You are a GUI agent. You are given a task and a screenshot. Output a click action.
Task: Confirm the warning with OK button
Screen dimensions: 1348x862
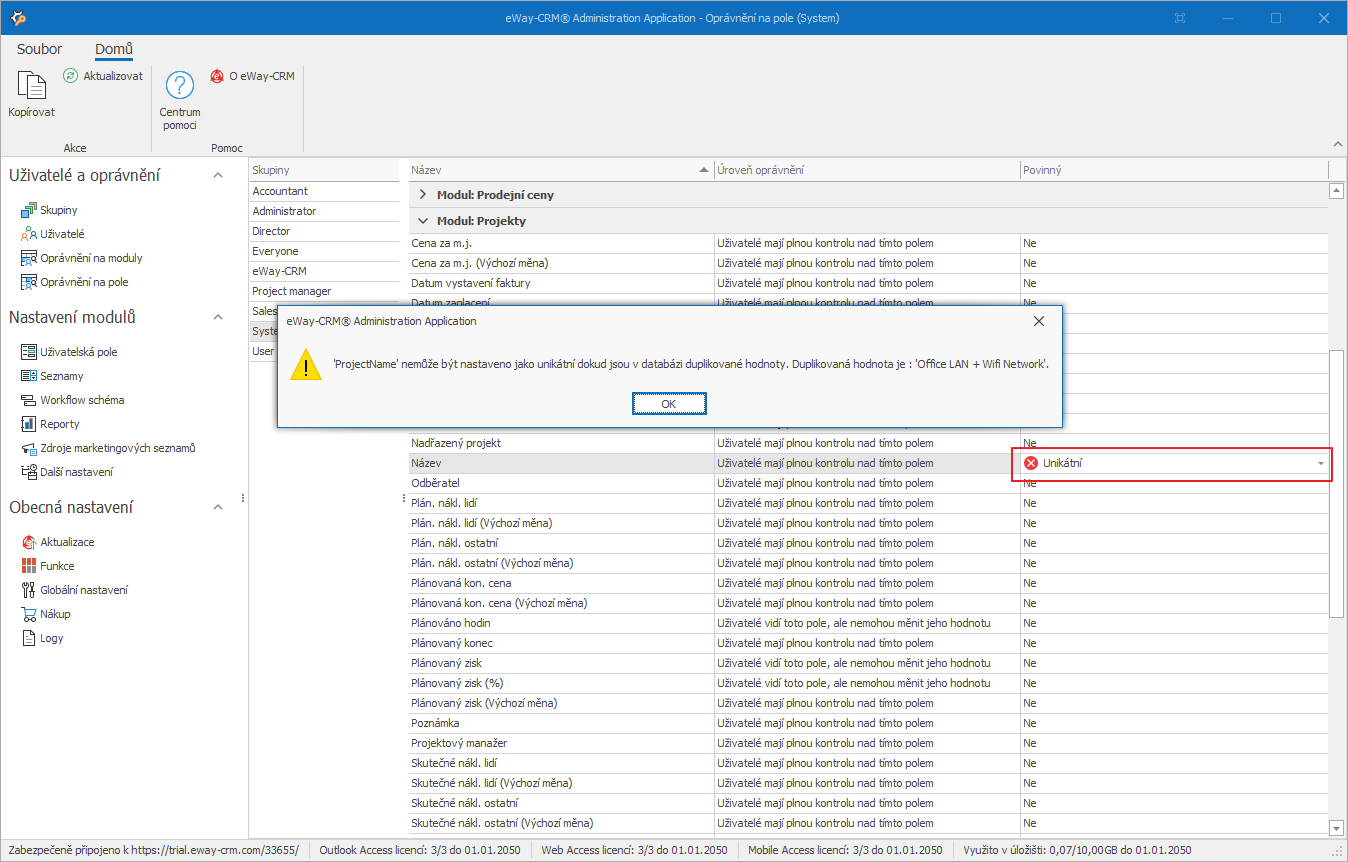669,403
